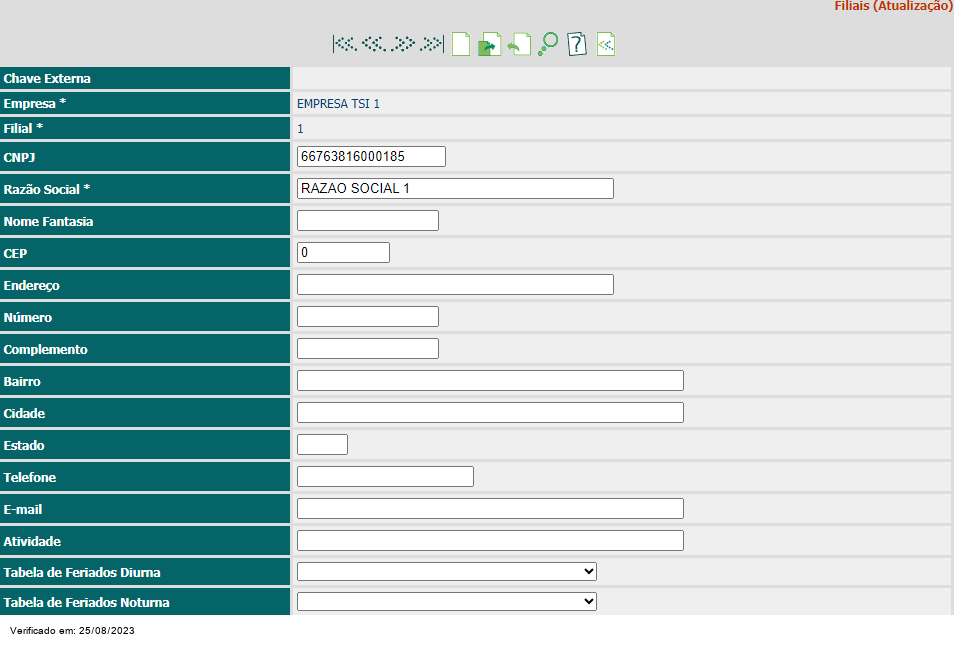Image resolution: width=954 pixels, height=645 pixels.
Task: Focus the Endereço input field
Action: coord(455,284)
